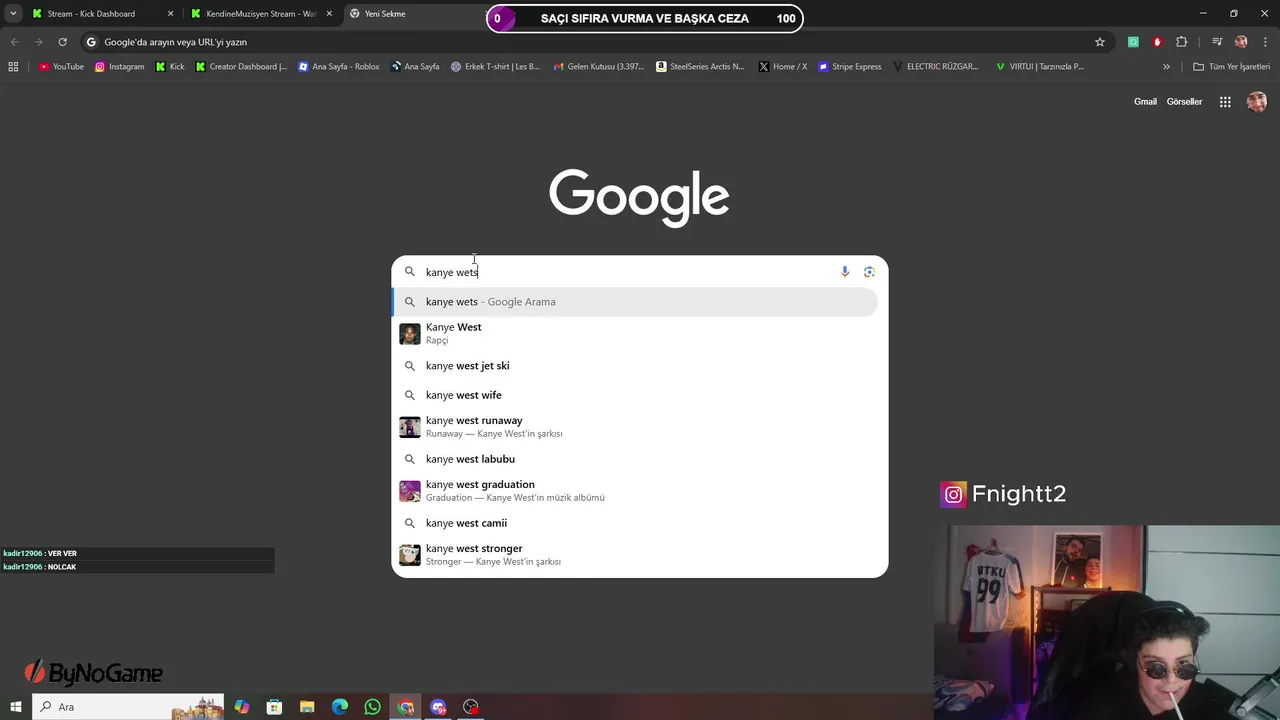
Task: Click the red extension icon in Chrome toolbar
Action: (1157, 42)
